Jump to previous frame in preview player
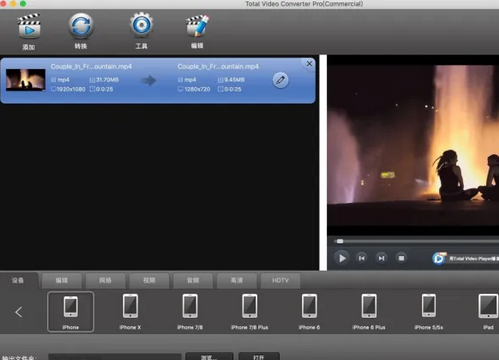This screenshot has width=499, height=360. click(x=362, y=258)
